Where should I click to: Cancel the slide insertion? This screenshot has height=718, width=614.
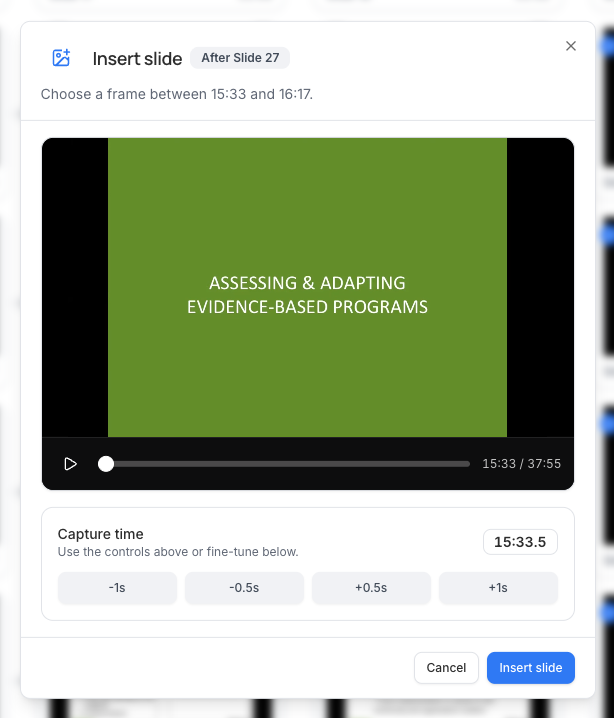pos(446,668)
